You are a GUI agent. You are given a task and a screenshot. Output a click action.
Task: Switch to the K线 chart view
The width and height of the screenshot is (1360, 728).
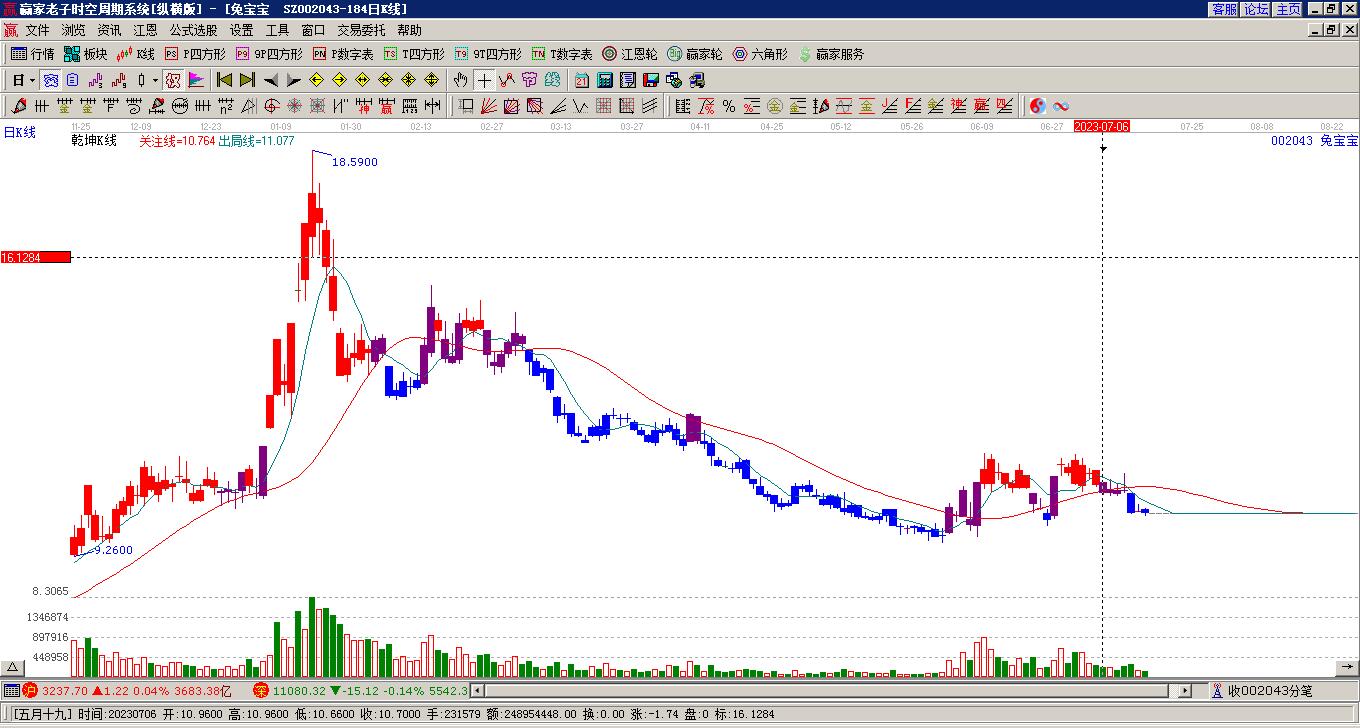click(x=136, y=54)
